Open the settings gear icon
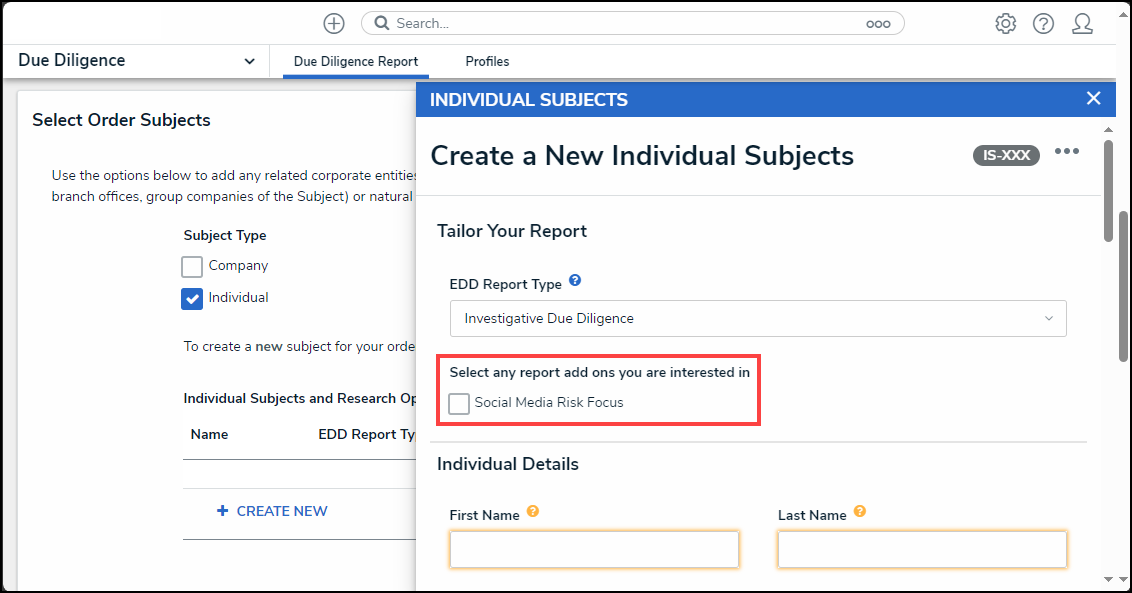1132x593 pixels. point(1005,24)
